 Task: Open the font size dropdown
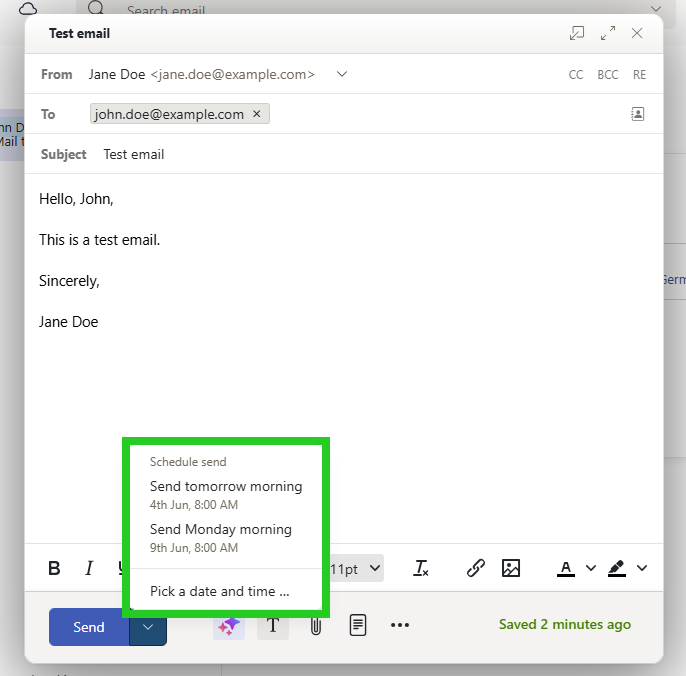point(355,568)
